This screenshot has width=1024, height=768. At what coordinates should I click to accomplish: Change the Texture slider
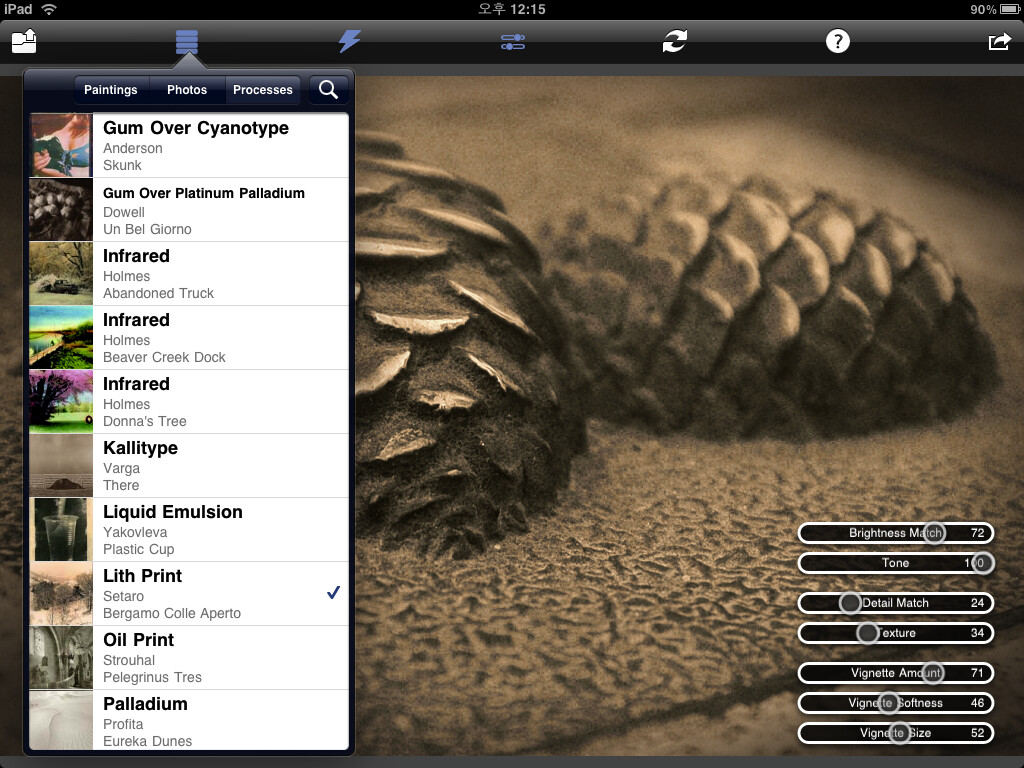(867, 633)
